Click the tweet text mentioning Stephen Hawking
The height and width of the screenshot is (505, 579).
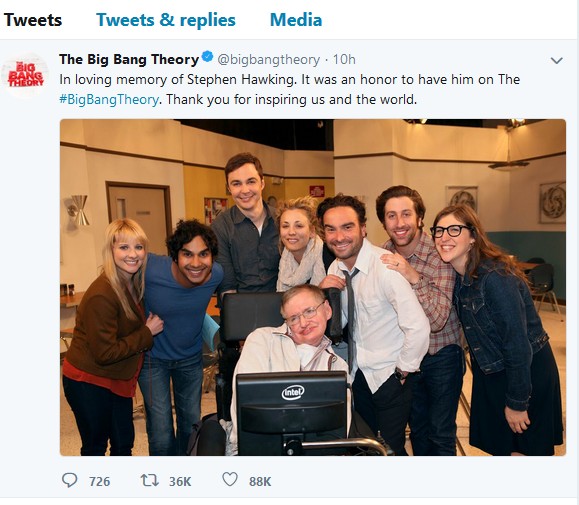(x=290, y=80)
